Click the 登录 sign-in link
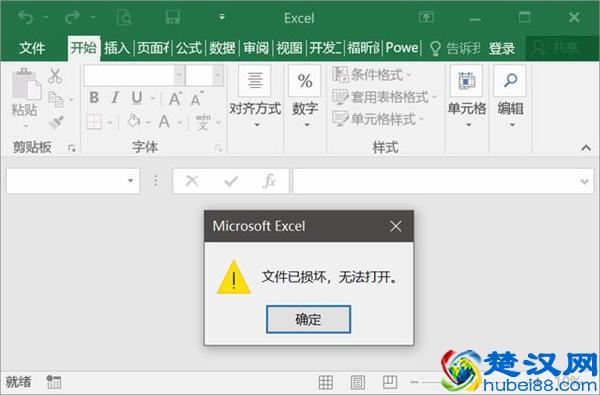The width and height of the screenshot is (600, 395). click(x=502, y=49)
